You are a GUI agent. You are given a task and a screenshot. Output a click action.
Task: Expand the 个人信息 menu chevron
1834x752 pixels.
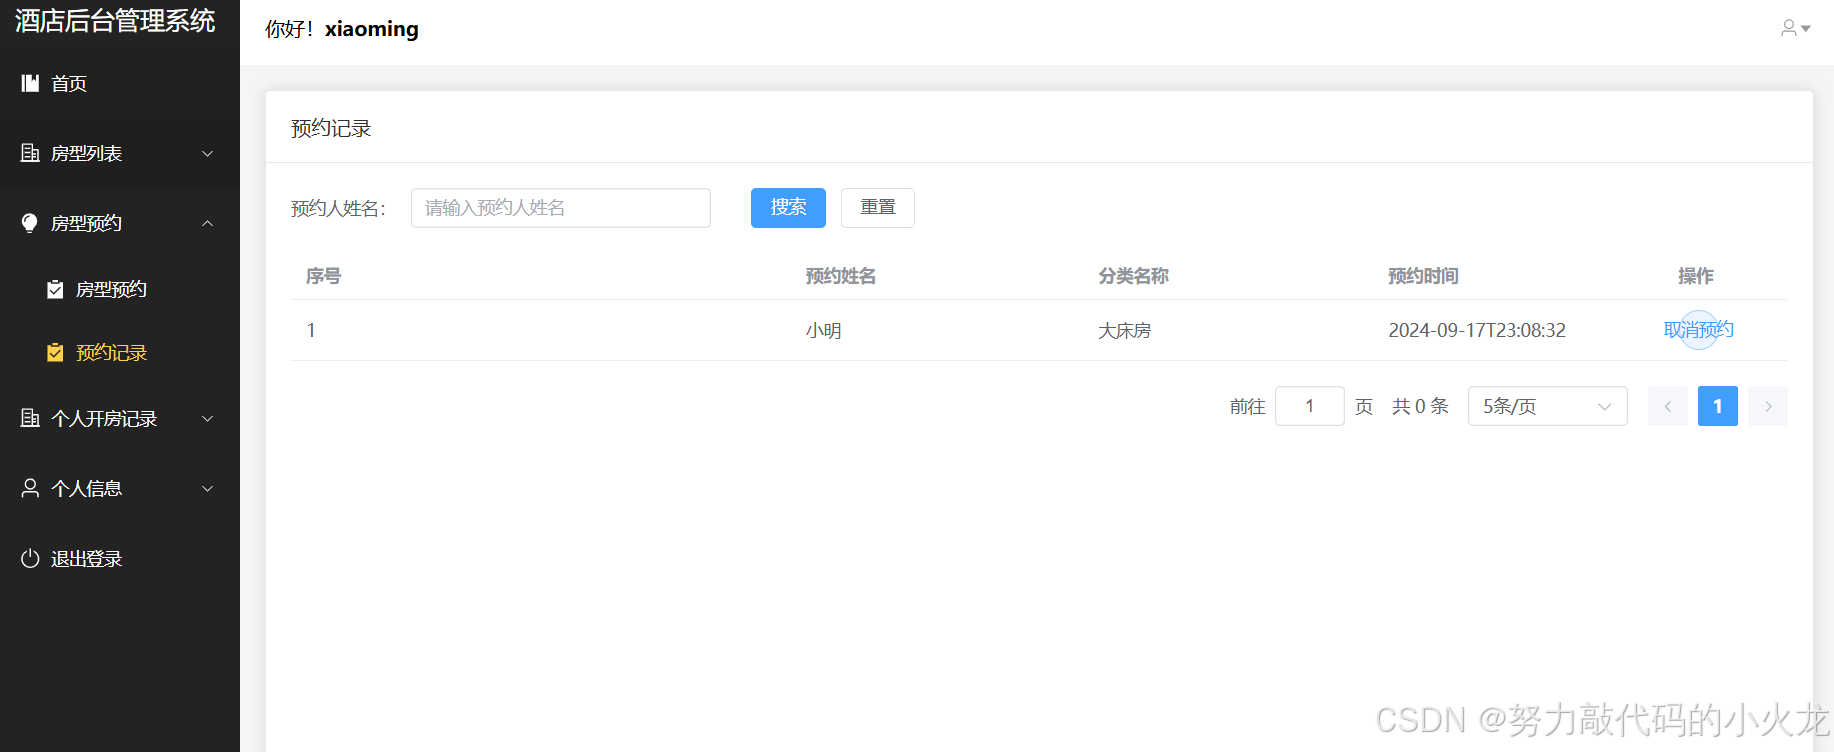[x=208, y=488]
